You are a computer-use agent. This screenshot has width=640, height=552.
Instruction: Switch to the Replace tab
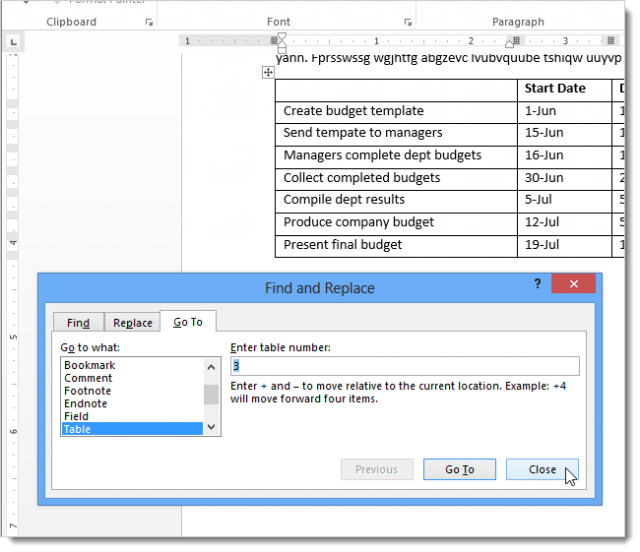(132, 323)
